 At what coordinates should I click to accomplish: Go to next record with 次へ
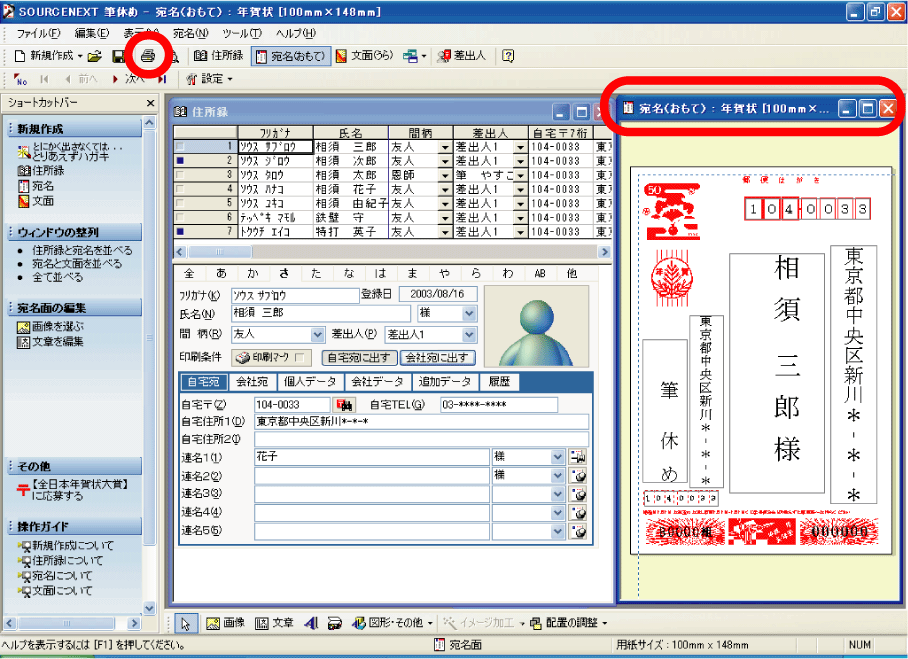coord(129,79)
